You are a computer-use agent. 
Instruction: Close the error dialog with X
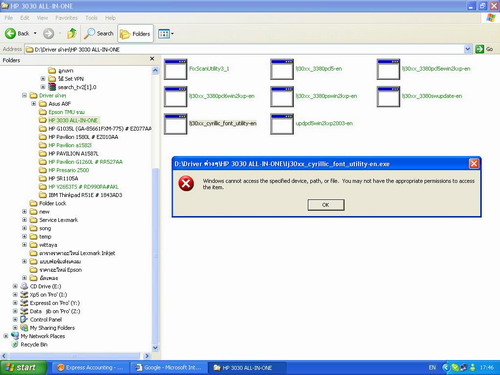click(x=474, y=164)
